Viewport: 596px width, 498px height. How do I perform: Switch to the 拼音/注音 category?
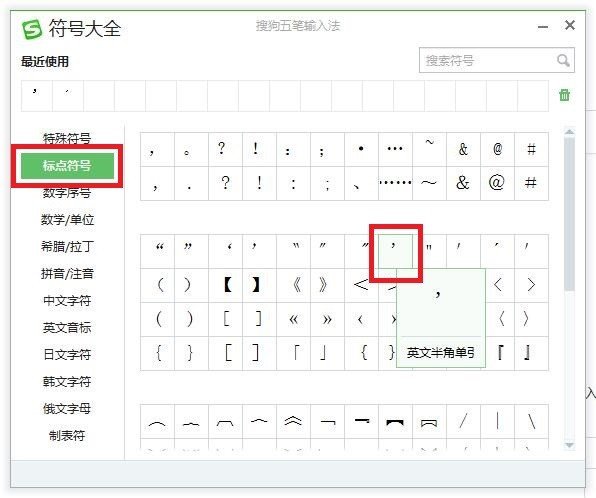[x=67, y=274]
